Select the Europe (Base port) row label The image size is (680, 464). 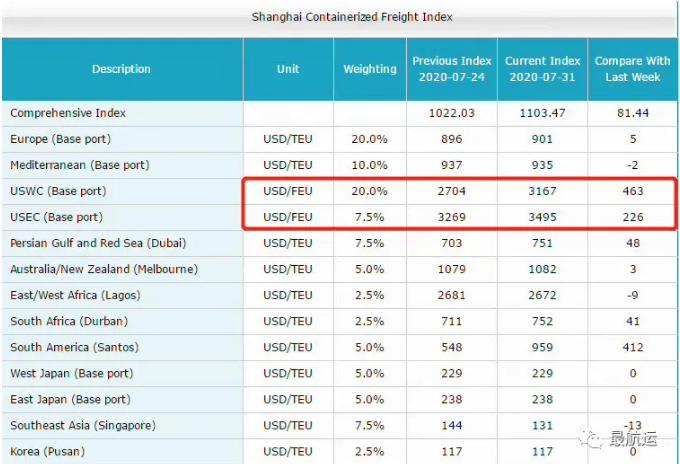pos(60,139)
